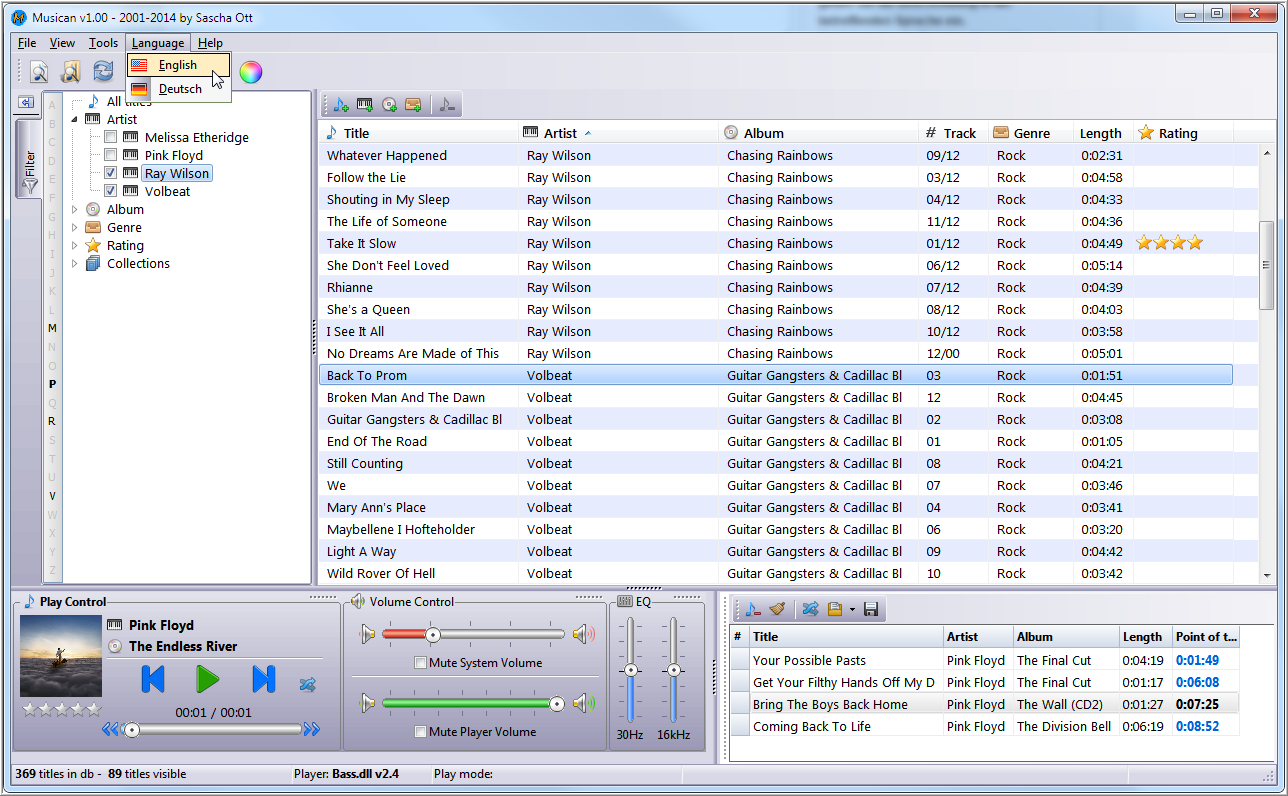Check the Melissa Etheridge artist checkbox
The width and height of the screenshot is (1288, 796).
click(111, 137)
